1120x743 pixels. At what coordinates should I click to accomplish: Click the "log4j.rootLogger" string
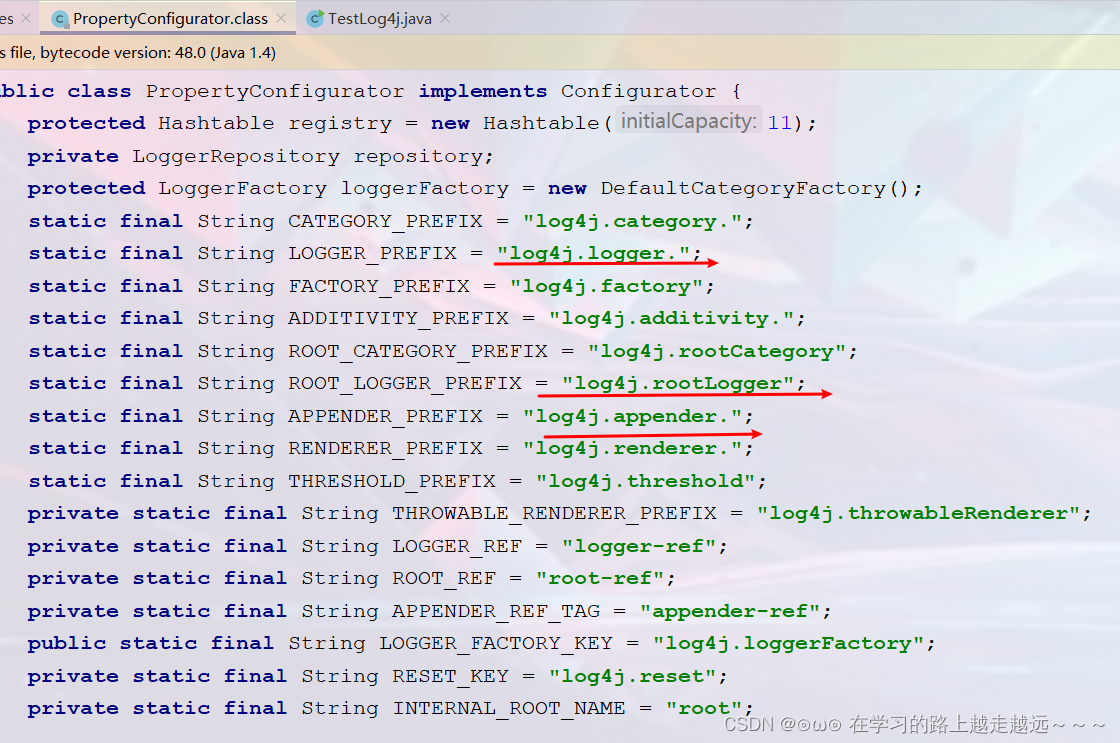678,384
